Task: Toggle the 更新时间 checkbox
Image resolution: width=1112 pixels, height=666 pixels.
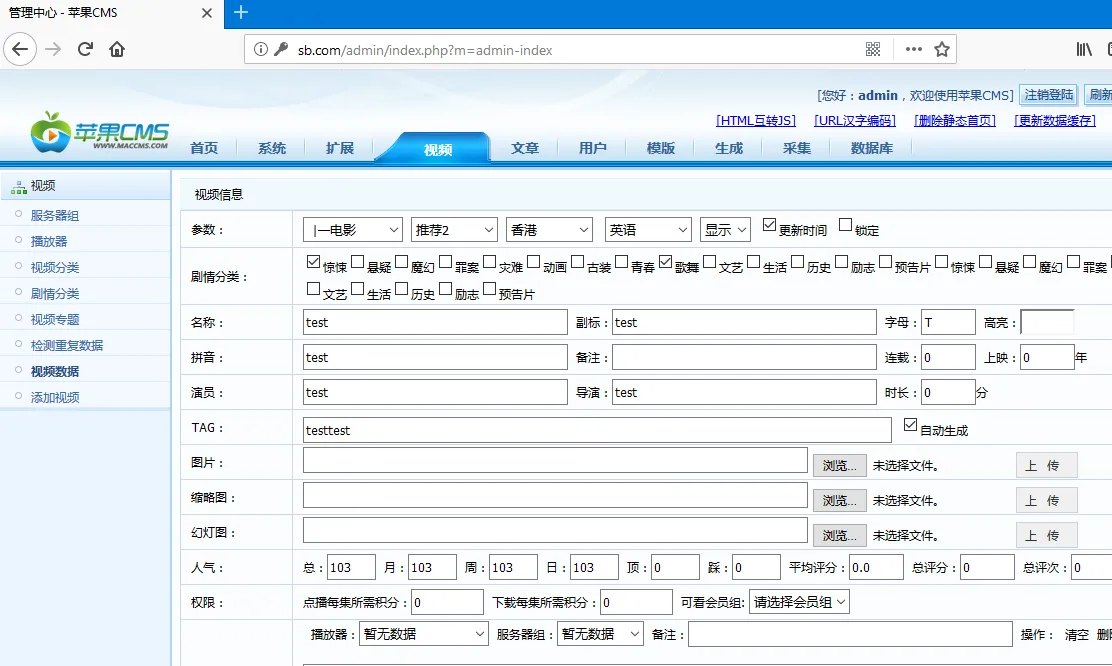Action: [x=769, y=225]
